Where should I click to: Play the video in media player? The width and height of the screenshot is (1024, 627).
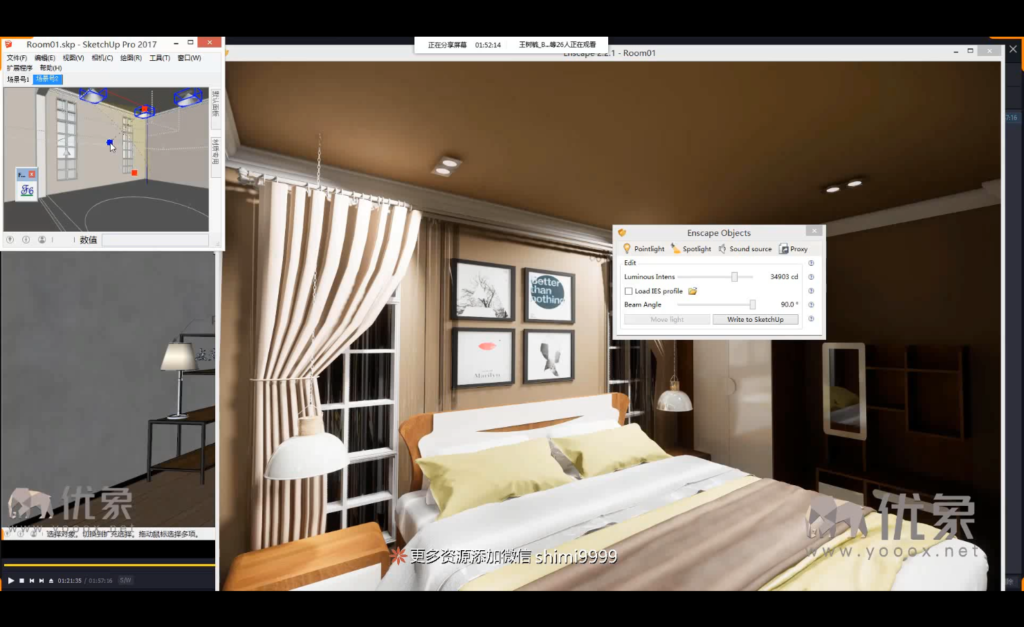[10, 580]
